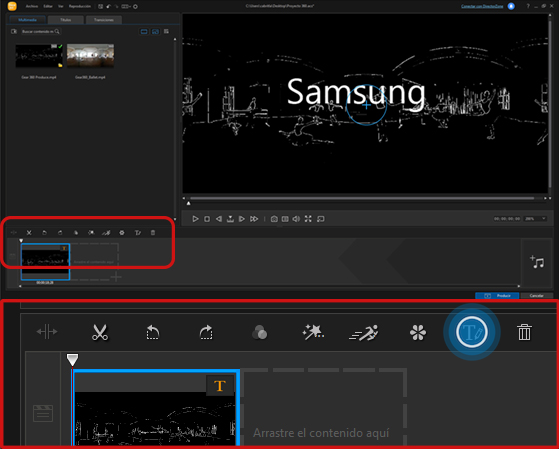
Task: Open the Reproducción menu
Action: pos(80,6)
